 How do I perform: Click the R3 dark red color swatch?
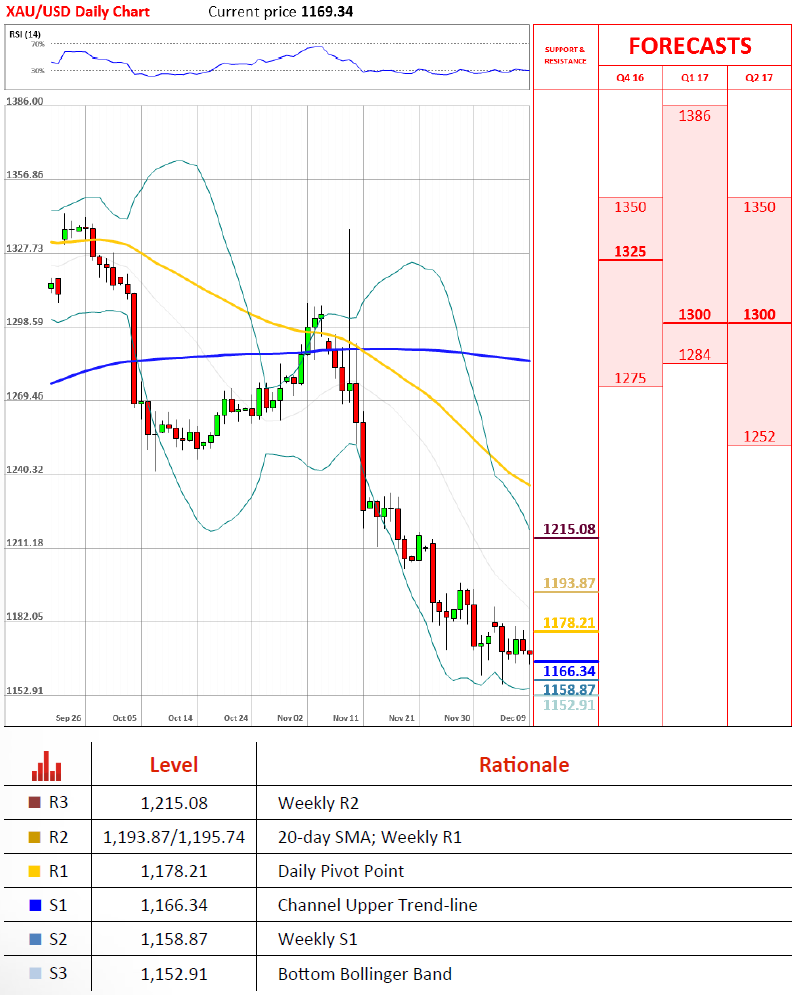[35, 803]
